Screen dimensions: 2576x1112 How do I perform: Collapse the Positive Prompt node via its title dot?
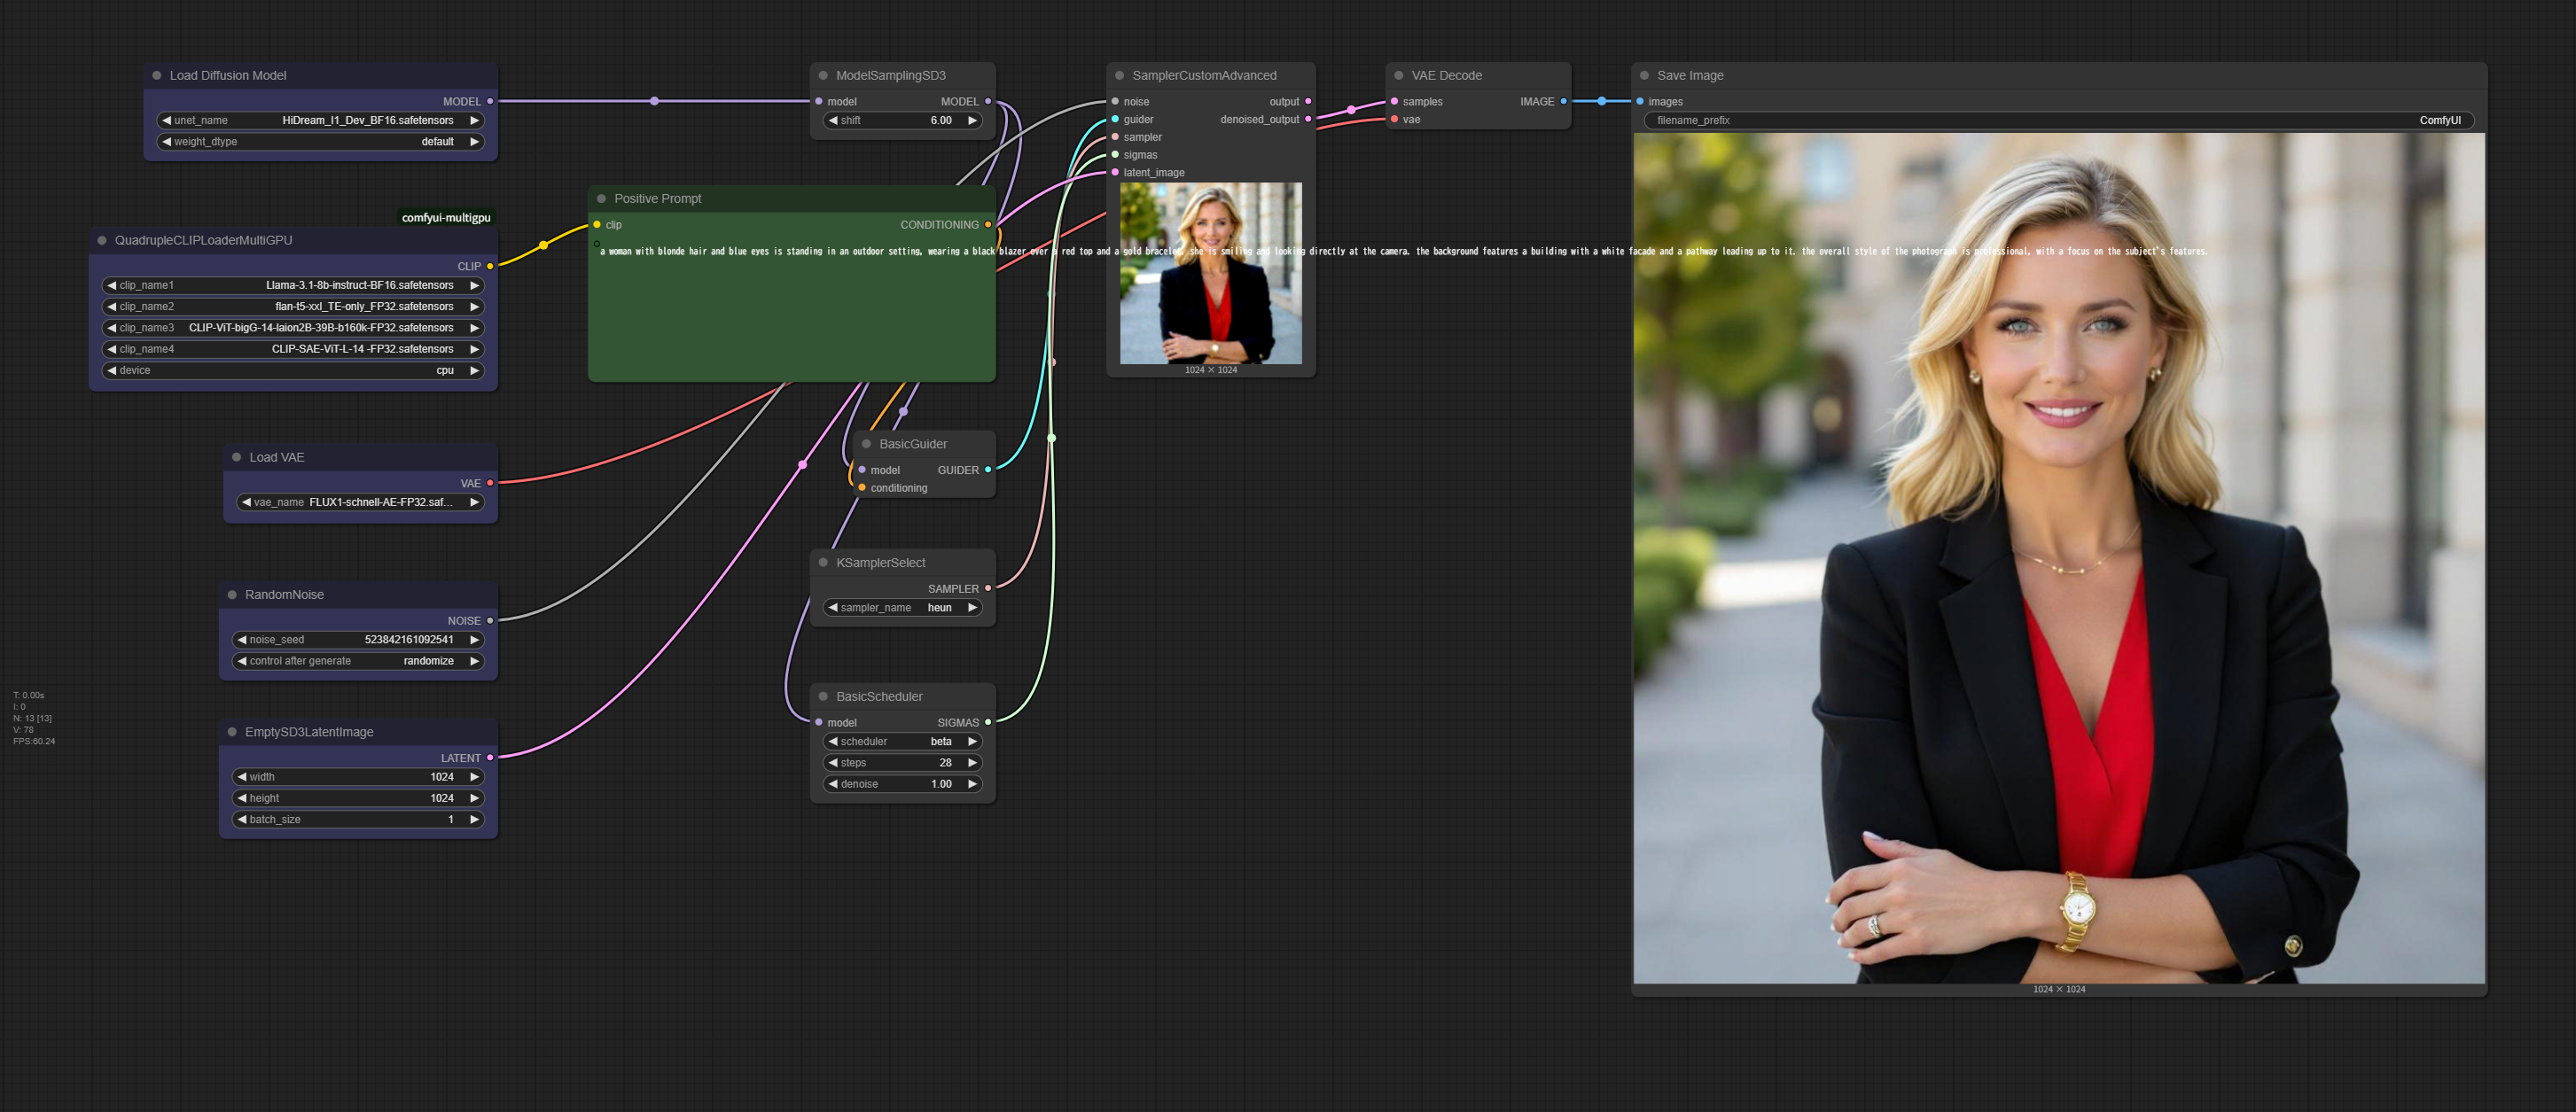602,198
